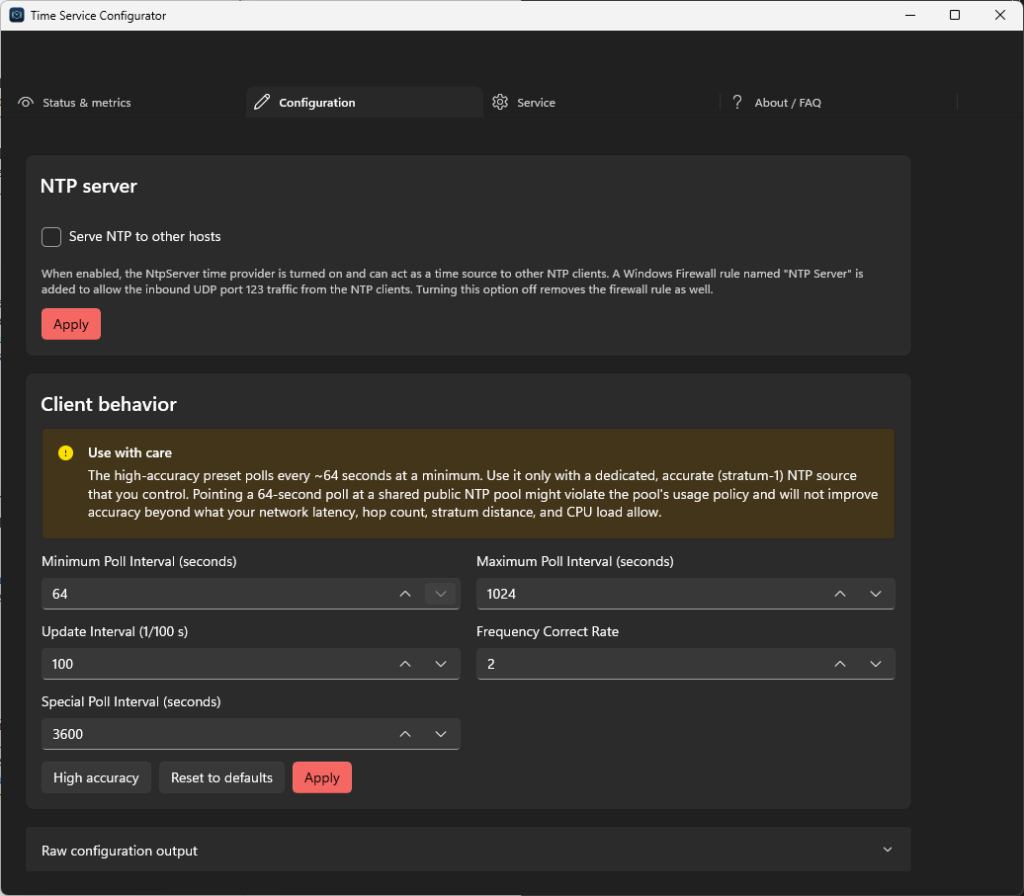Maximize the Time Service Configurator window
Image resolution: width=1024 pixels, height=896 pixels.
954,15
